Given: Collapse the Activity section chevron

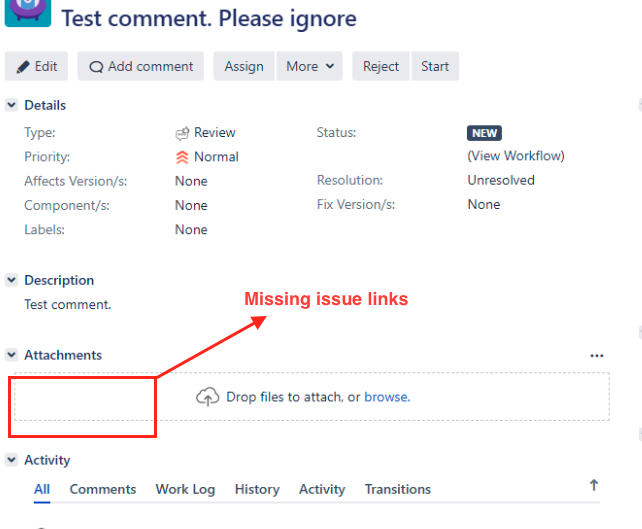Looking at the screenshot, I should (11, 460).
